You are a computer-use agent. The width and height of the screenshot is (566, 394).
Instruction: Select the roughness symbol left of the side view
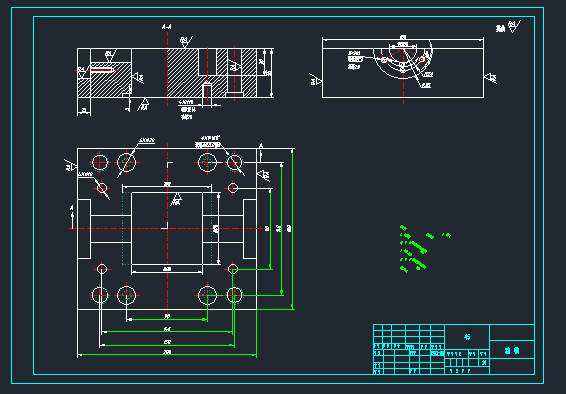coord(315,79)
